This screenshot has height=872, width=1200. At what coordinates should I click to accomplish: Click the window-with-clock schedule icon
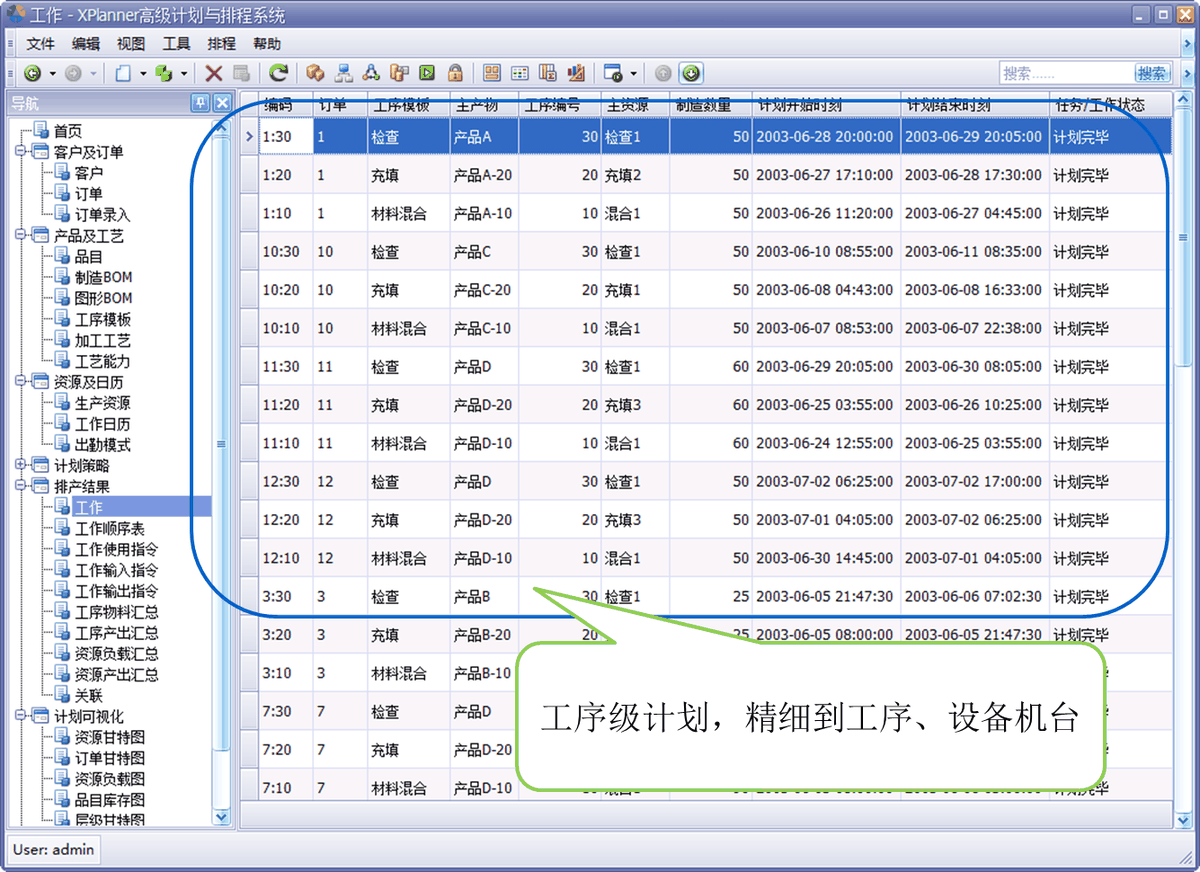[x=613, y=73]
